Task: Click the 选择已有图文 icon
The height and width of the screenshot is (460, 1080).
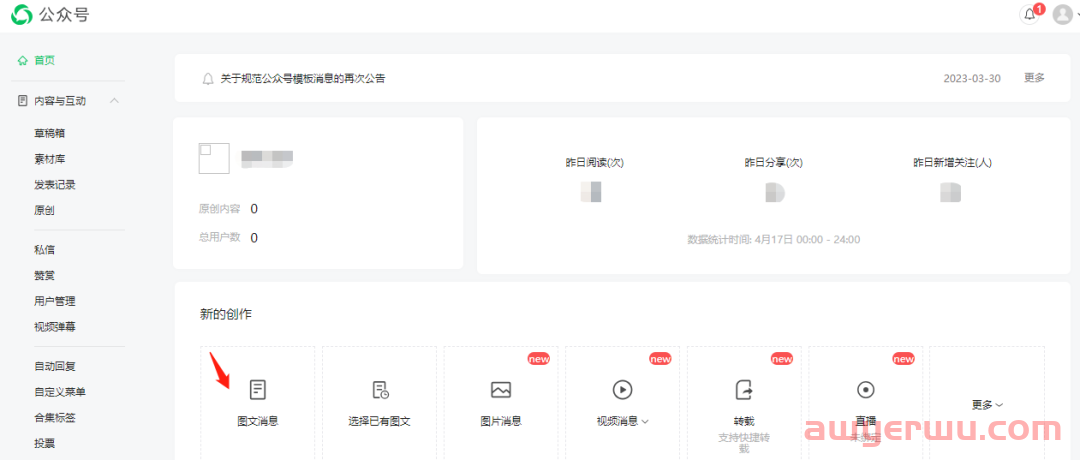Action: [x=380, y=390]
